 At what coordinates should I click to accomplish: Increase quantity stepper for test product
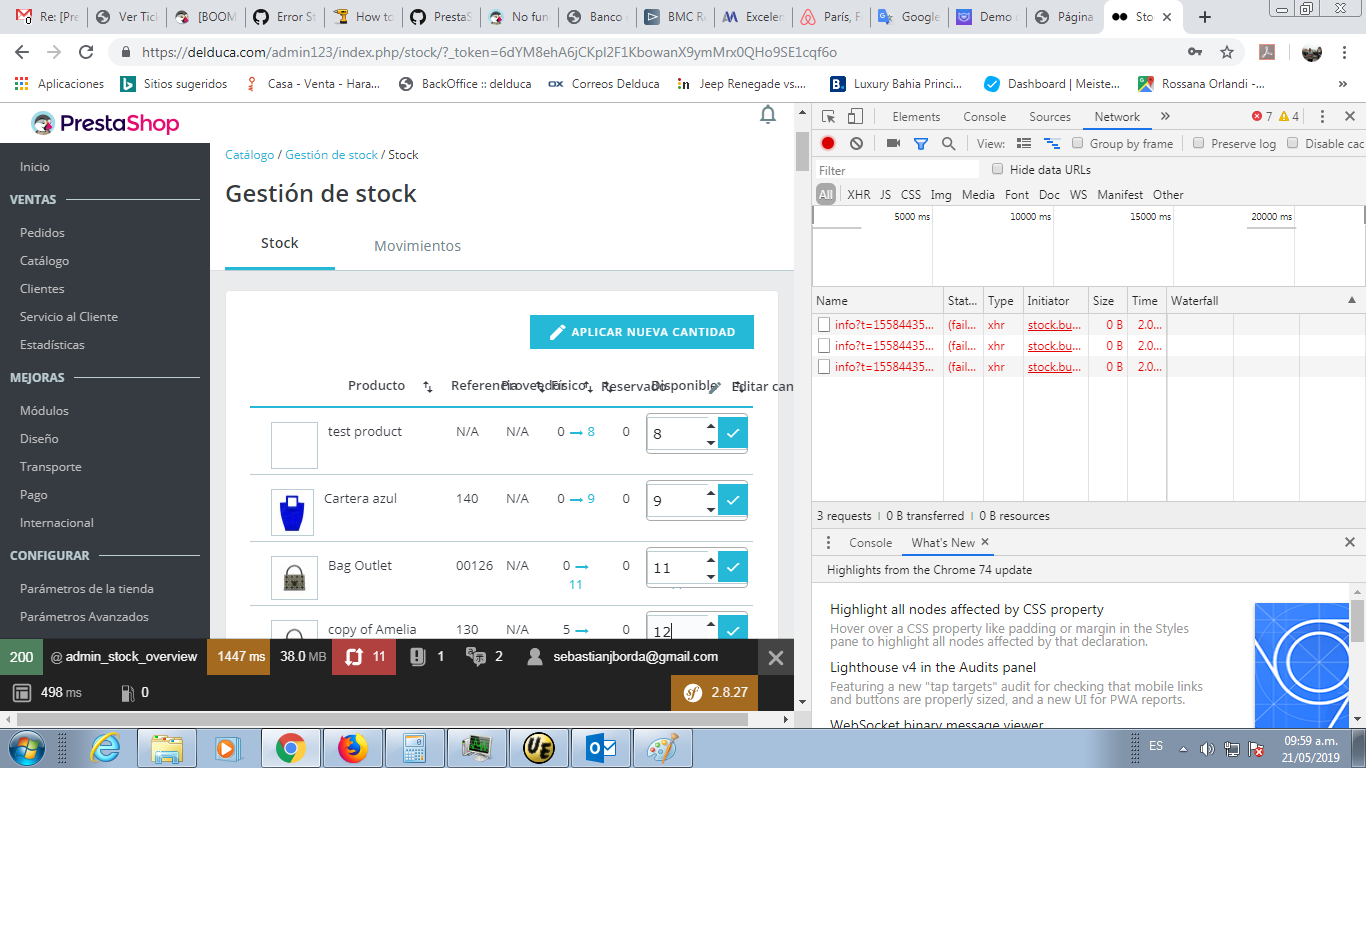711,425
